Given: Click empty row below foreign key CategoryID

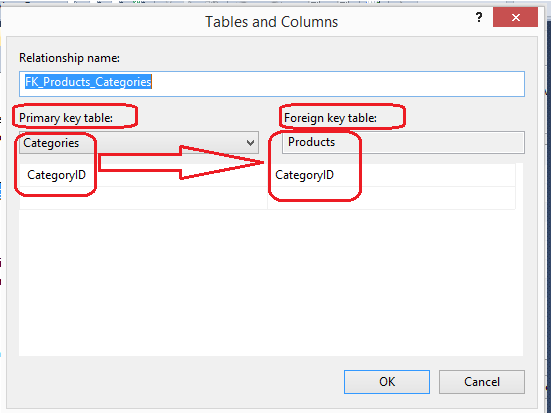Looking at the screenshot, I should click(x=391, y=198).
